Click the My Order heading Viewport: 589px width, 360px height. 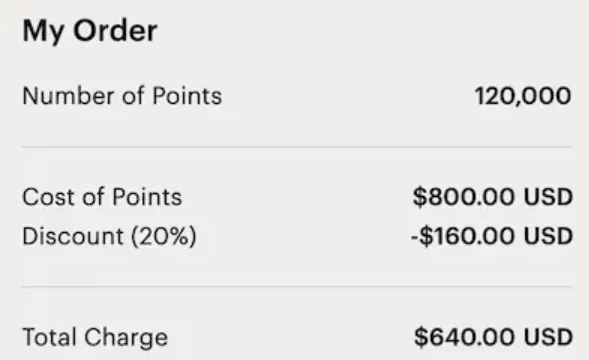[90, 32]
